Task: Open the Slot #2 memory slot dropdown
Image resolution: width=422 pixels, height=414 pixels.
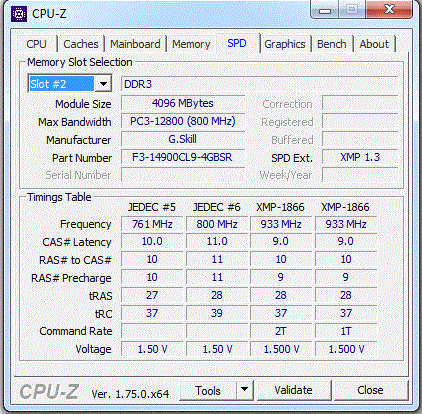Action: click(70, 84)
